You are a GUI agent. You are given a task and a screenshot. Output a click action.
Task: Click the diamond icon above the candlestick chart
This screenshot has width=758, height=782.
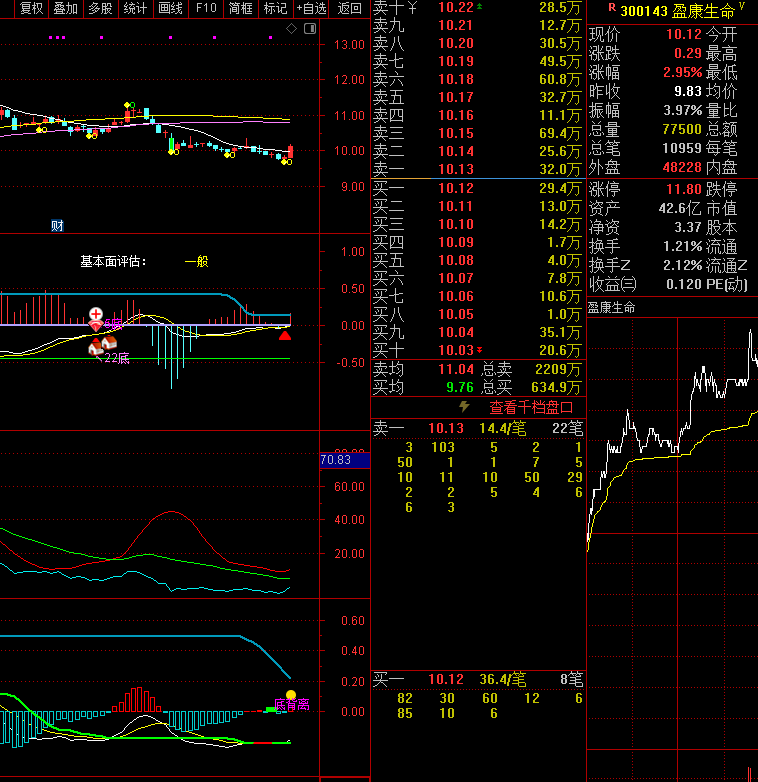pyautogui.click(x=291, y=28)
